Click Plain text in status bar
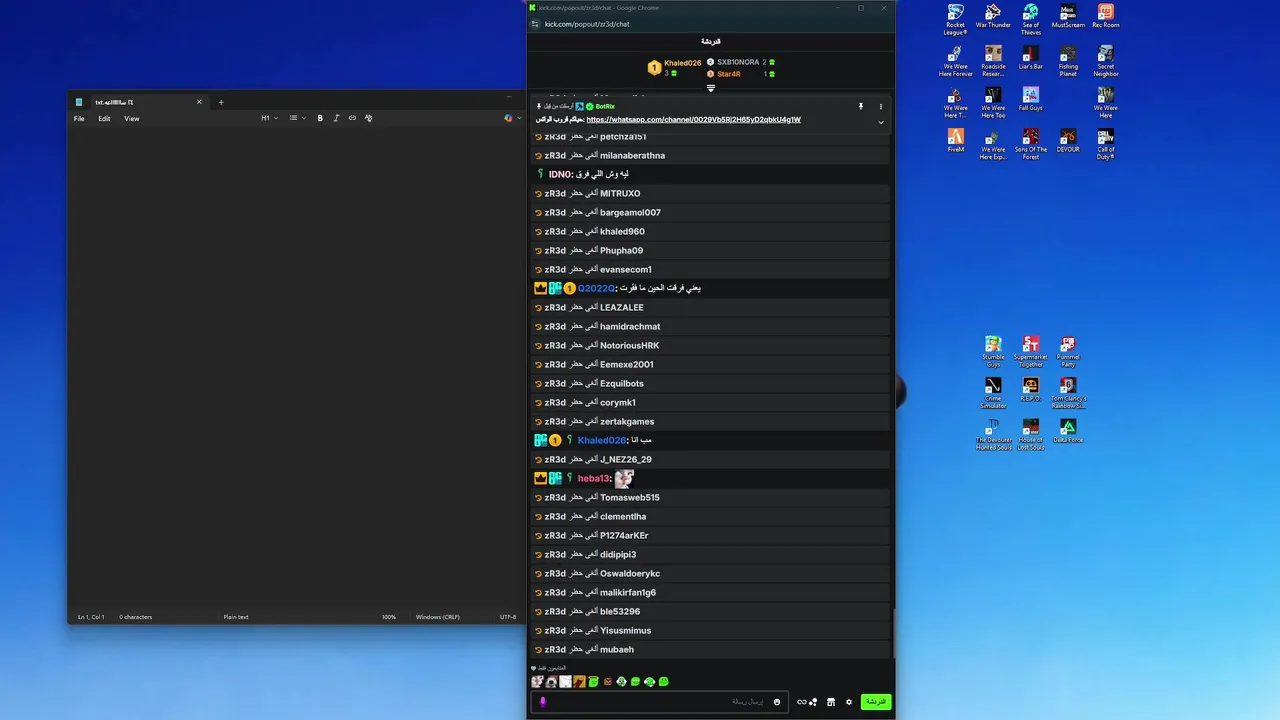This screenshot has width=1280, height=720. [236, 617]
